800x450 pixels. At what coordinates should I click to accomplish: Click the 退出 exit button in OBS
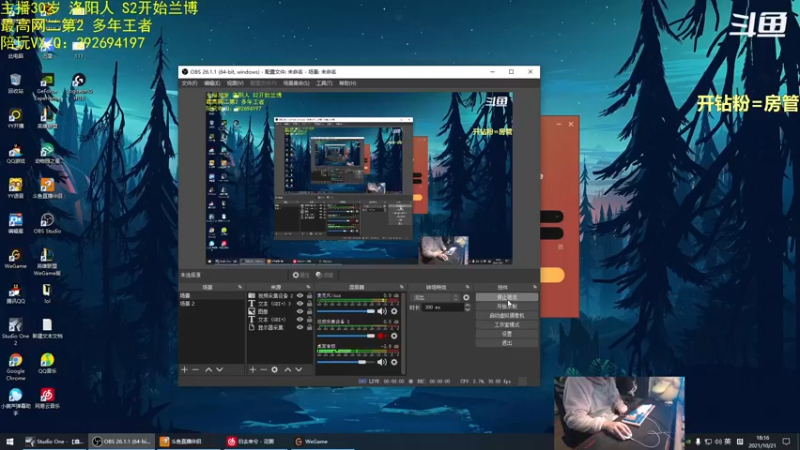[x=507, y=343]
